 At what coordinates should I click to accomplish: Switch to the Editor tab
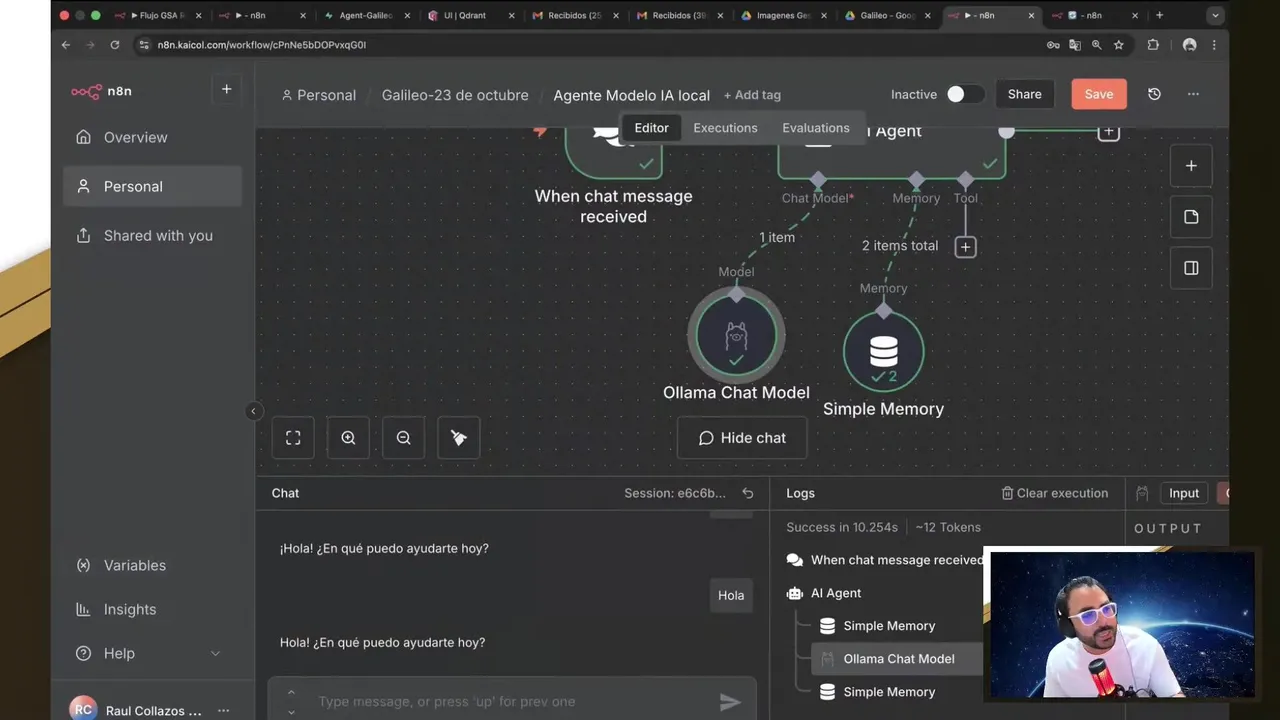pos(651,128)
